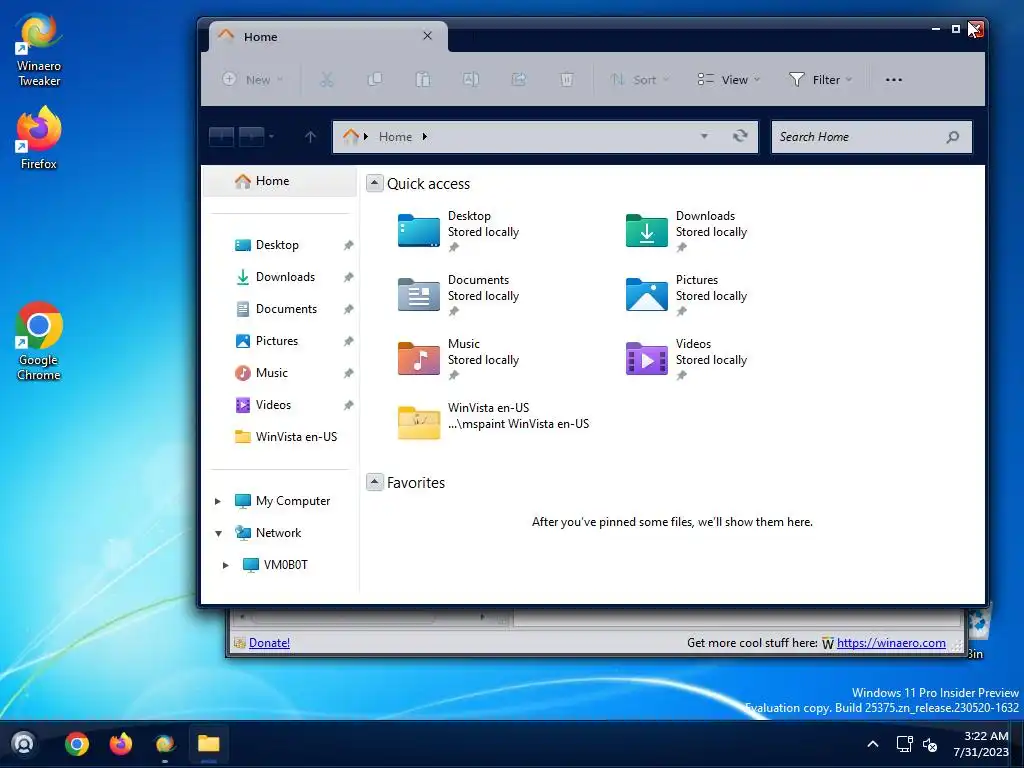
Task: Click the Rename icon in toolbar
Action: tap(471, 80)
